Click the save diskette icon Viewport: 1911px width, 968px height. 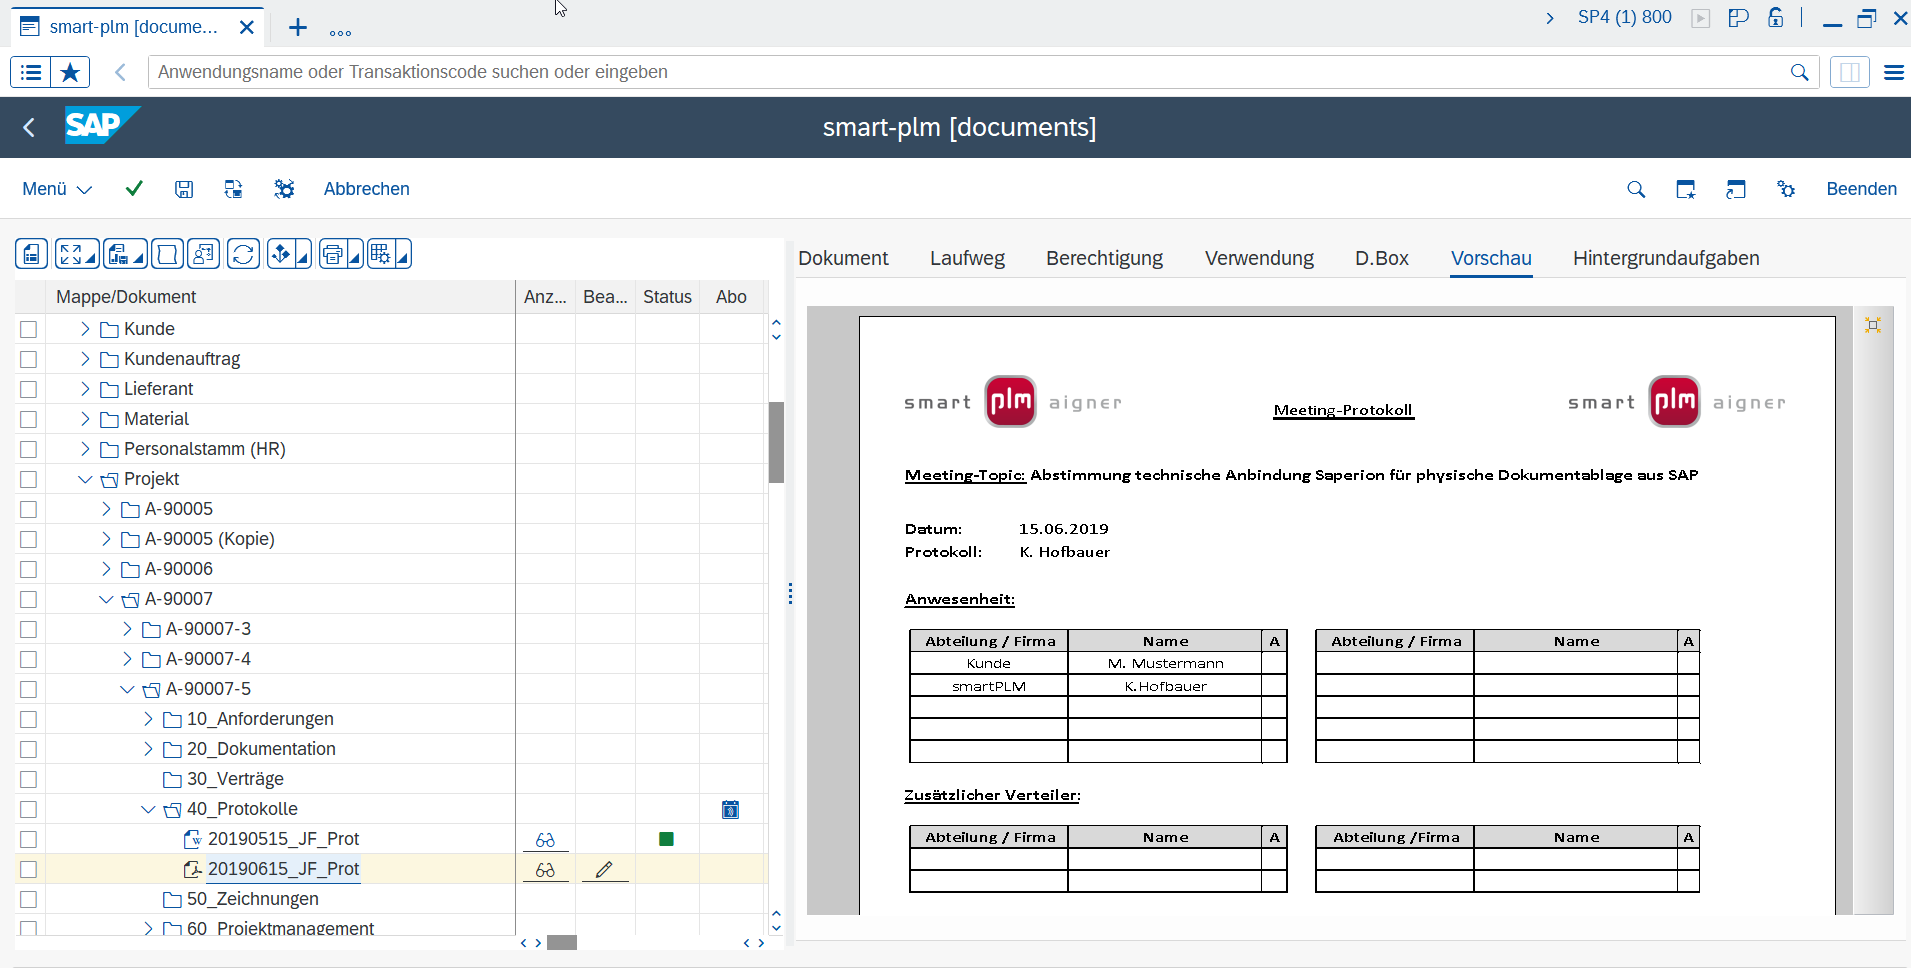[x=184, y=189]
